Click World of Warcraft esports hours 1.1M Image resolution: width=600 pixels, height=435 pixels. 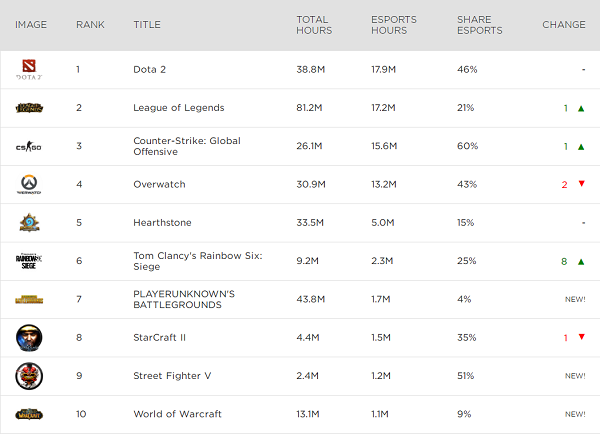[380, 414]
